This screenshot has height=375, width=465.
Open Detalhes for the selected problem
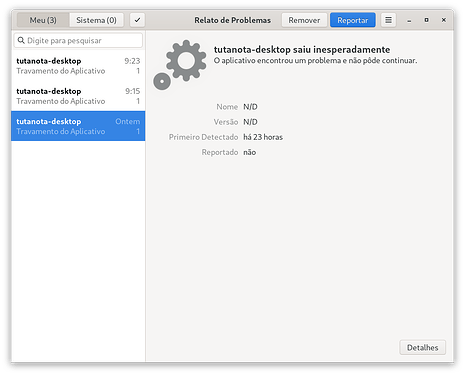[422, 348]
